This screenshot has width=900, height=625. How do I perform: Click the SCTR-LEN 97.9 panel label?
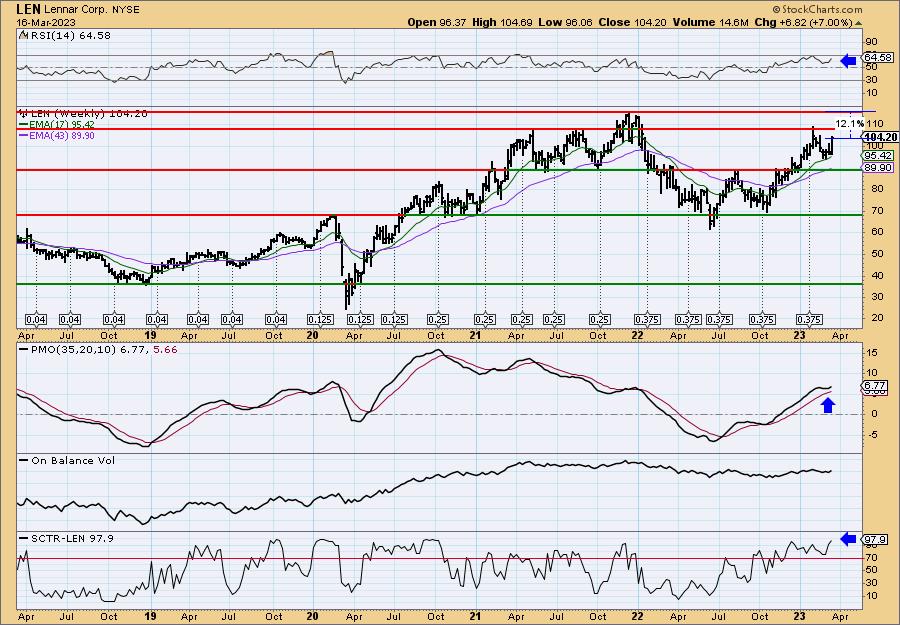[72, 538]
